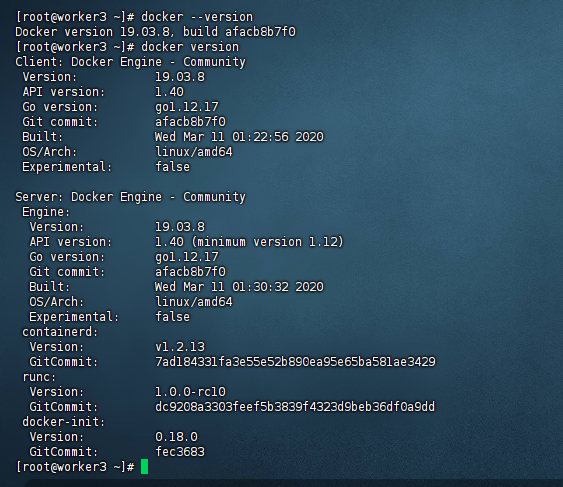
Task: Click Server built date 'Wed Mar 11 01:30:32 2020'
Action: point(239,287)
